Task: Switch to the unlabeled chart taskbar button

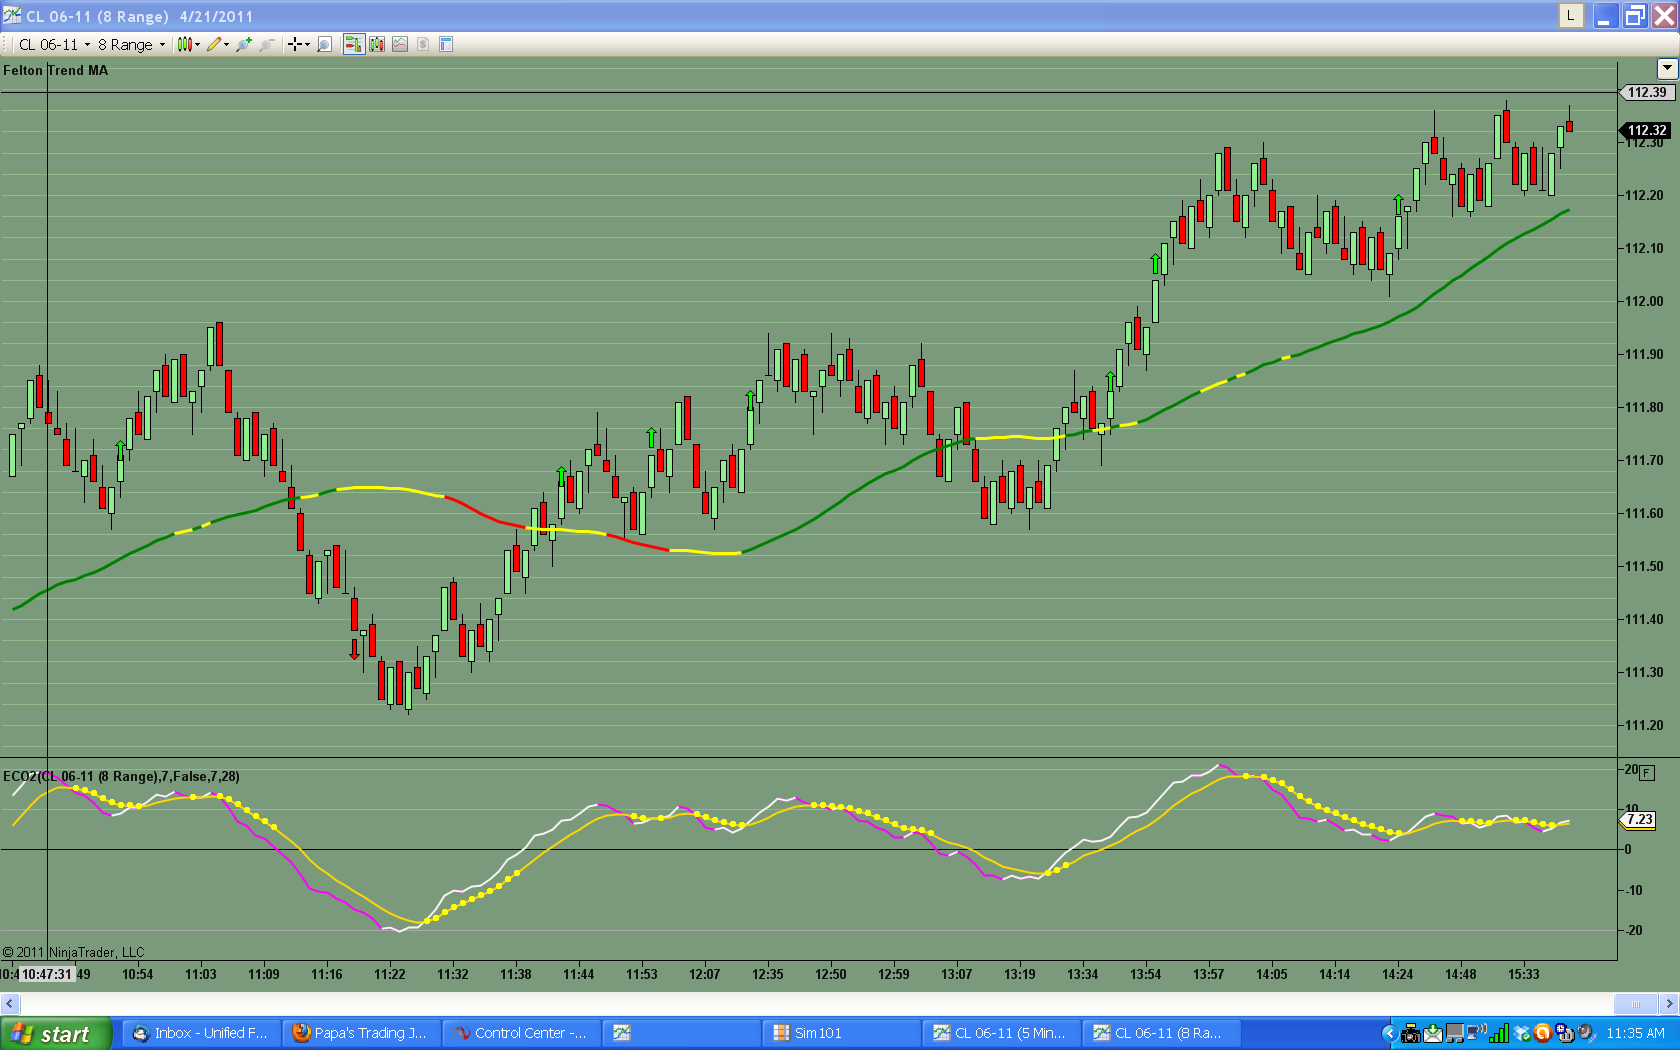Action: [x=681, y=1033]
